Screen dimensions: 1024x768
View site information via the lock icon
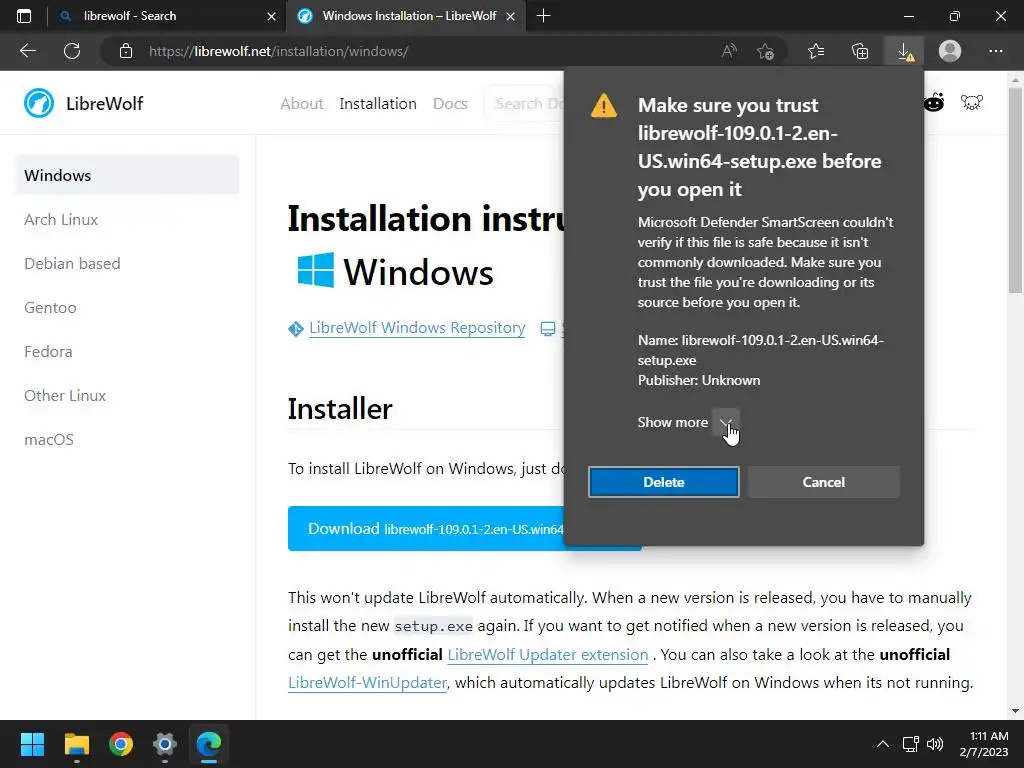click(126, 51)
